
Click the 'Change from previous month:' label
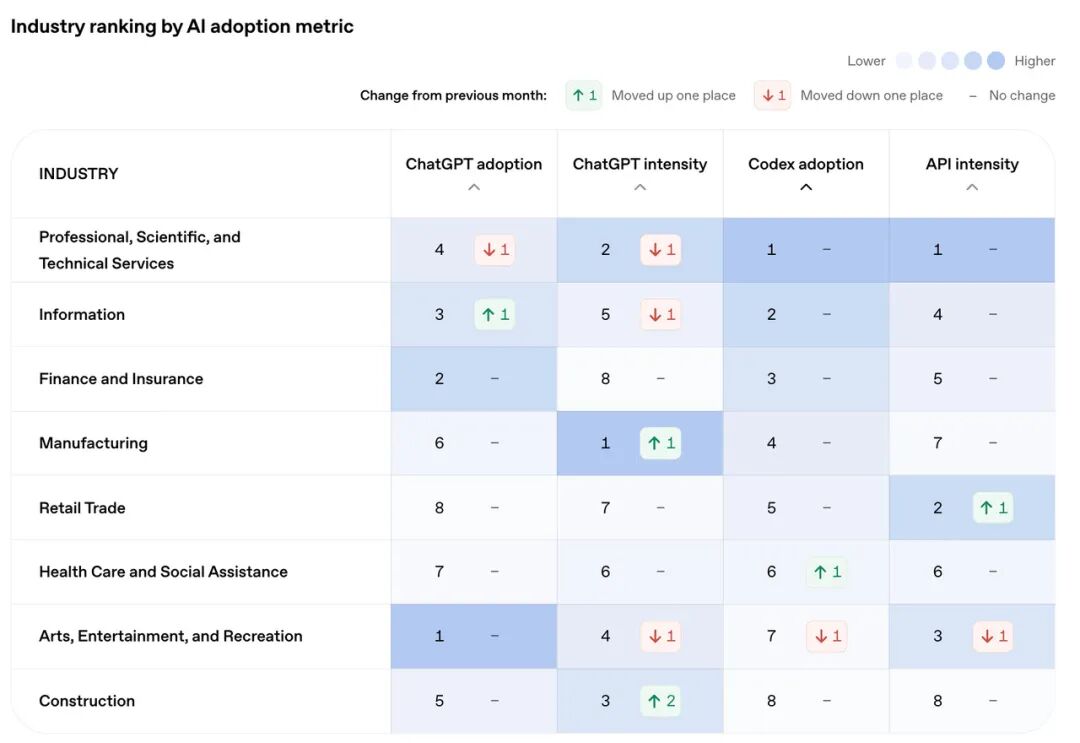453,95
